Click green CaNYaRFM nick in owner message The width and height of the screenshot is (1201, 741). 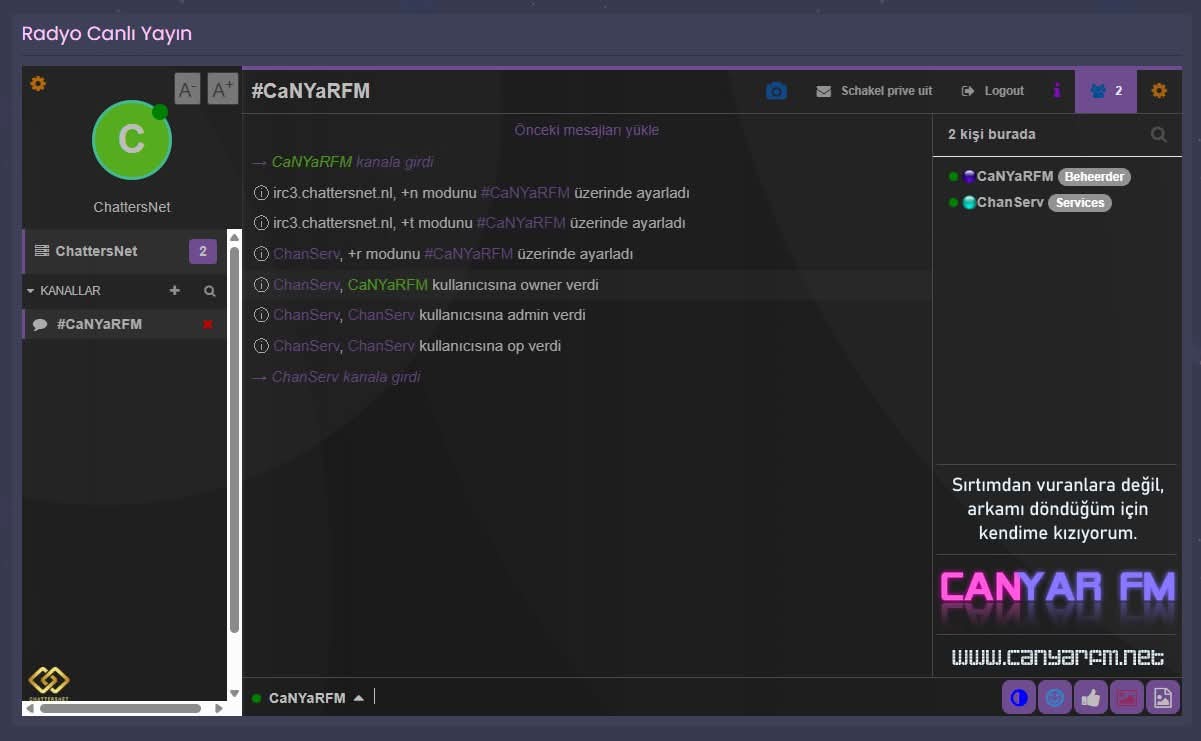pos(388,285)
